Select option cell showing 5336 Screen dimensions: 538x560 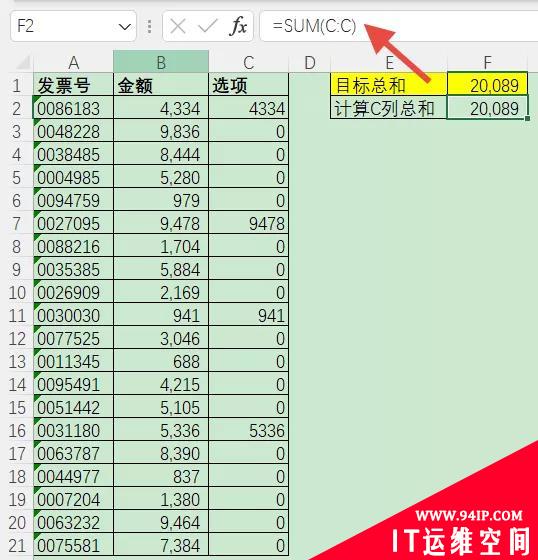249,430
